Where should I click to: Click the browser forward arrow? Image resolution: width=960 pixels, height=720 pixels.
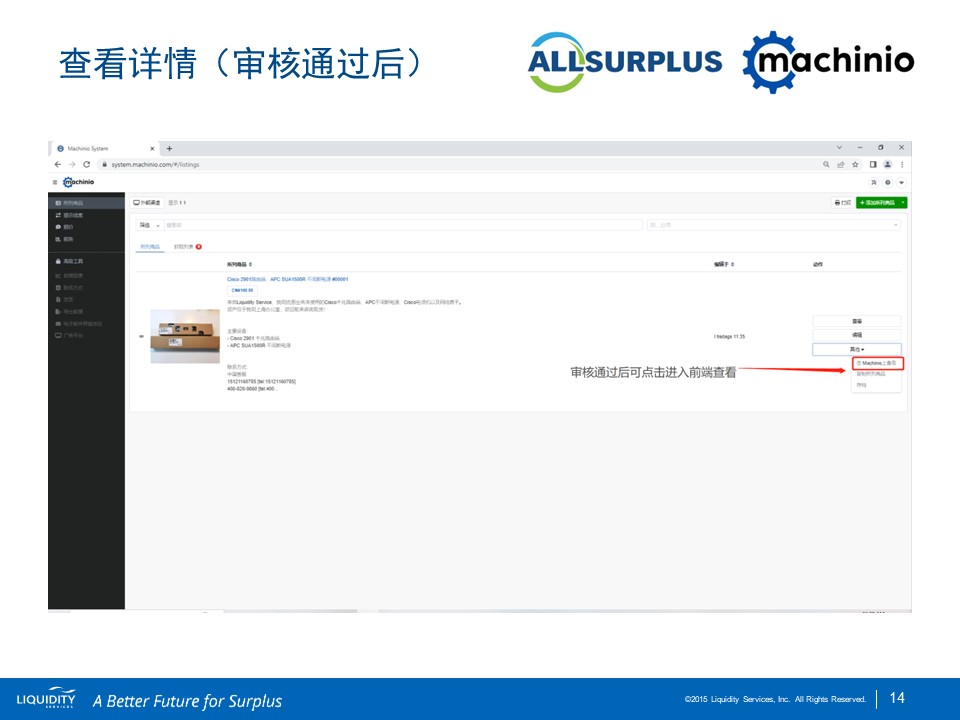coord(72,164)
